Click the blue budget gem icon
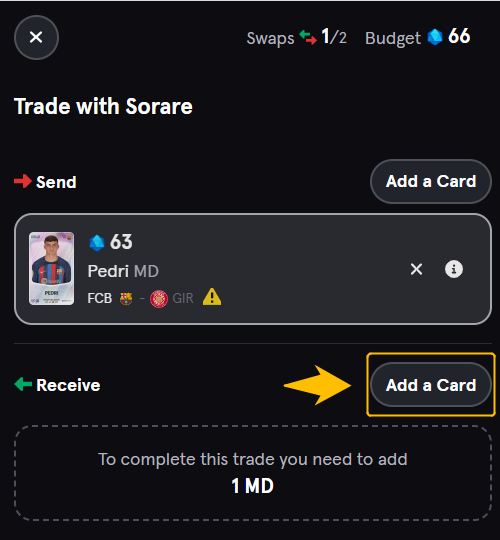 click(435, 37)
